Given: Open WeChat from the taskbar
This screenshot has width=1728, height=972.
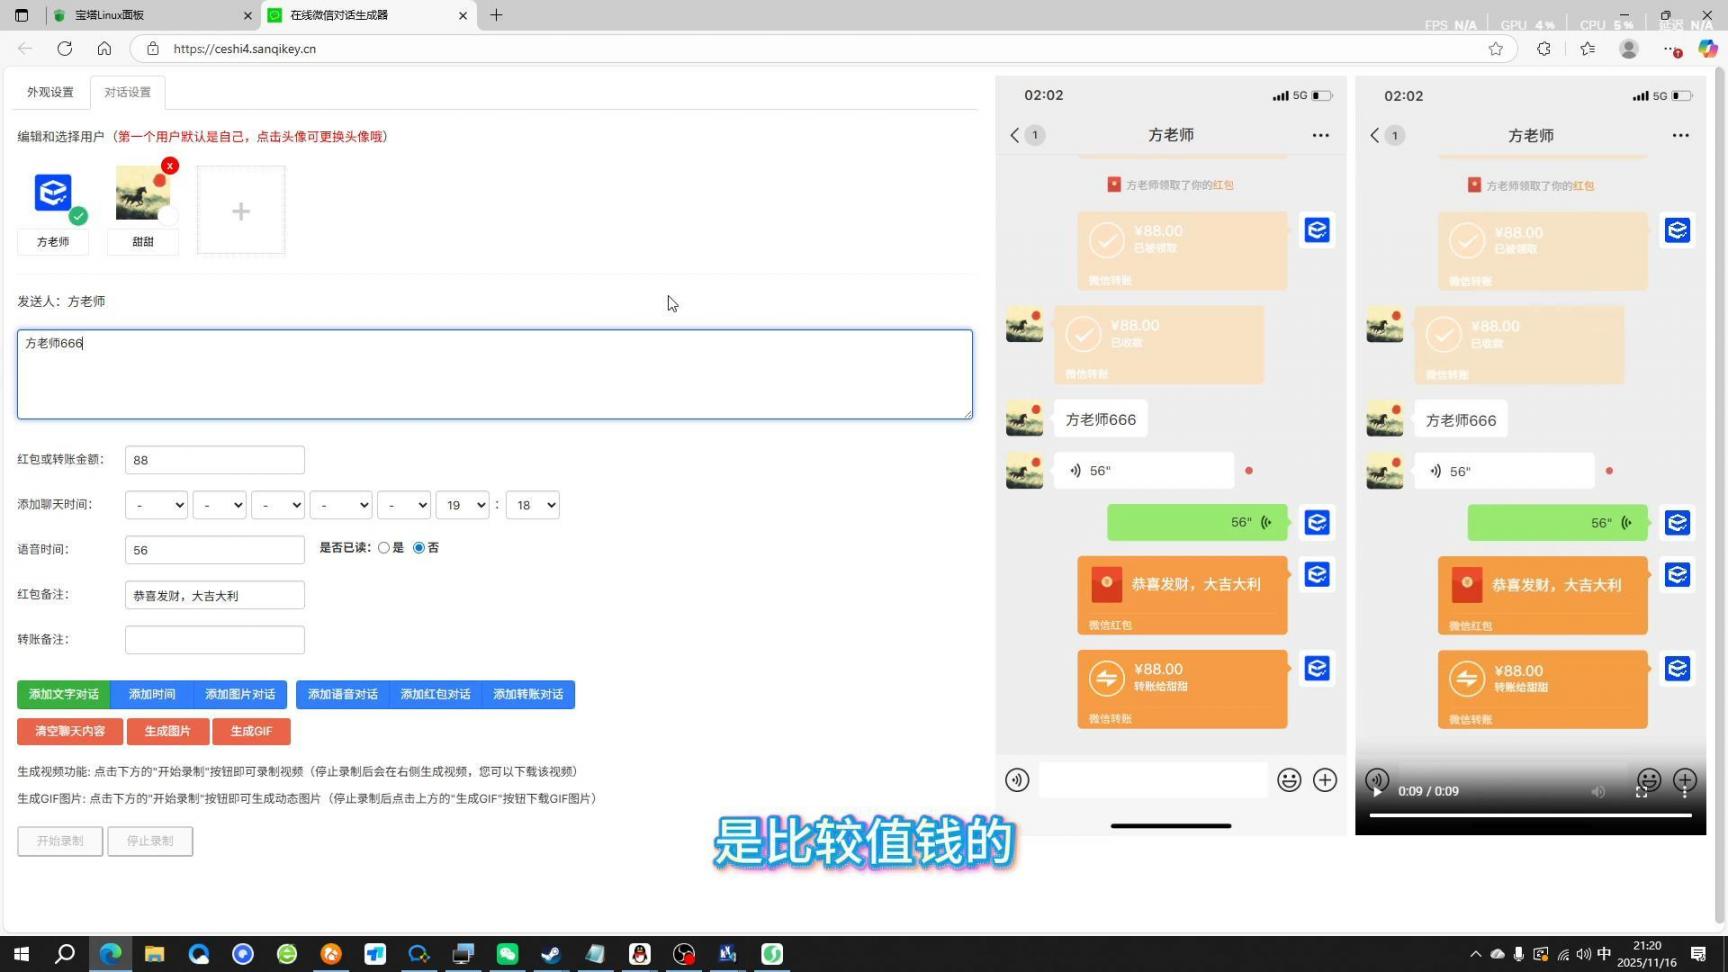Looking at the screenshot, I should (x=507, y=954).
